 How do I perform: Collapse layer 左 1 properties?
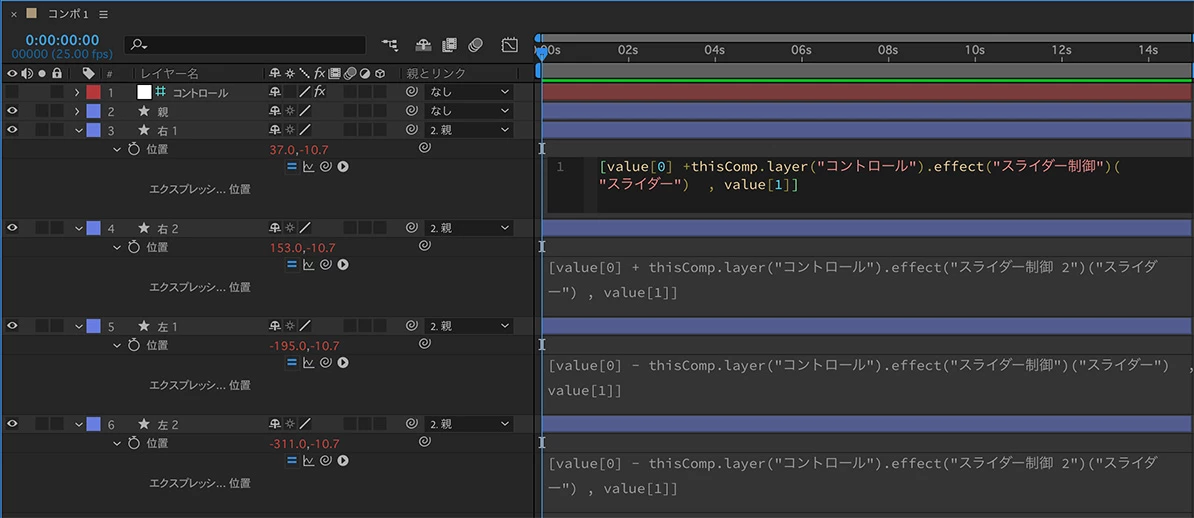click(77, 326)
